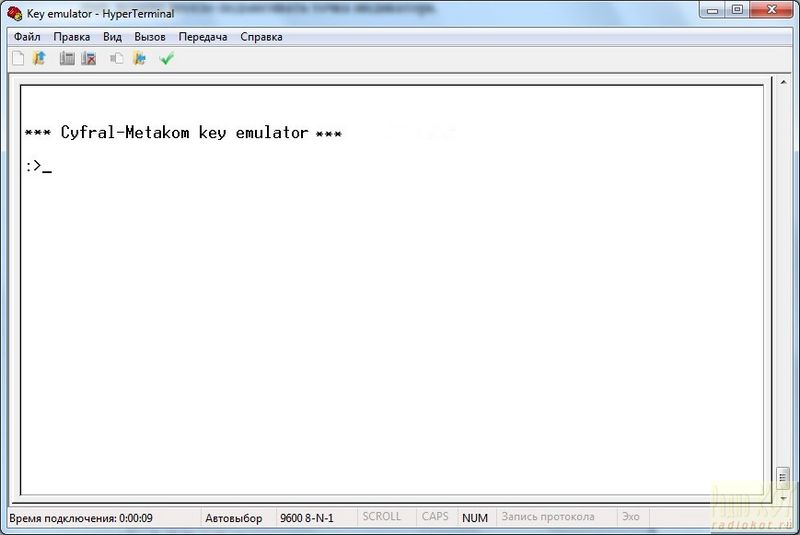This screenshot has height=535, width=800.
Task: Click the Автовыбор status bar entry
Action: 234,518
